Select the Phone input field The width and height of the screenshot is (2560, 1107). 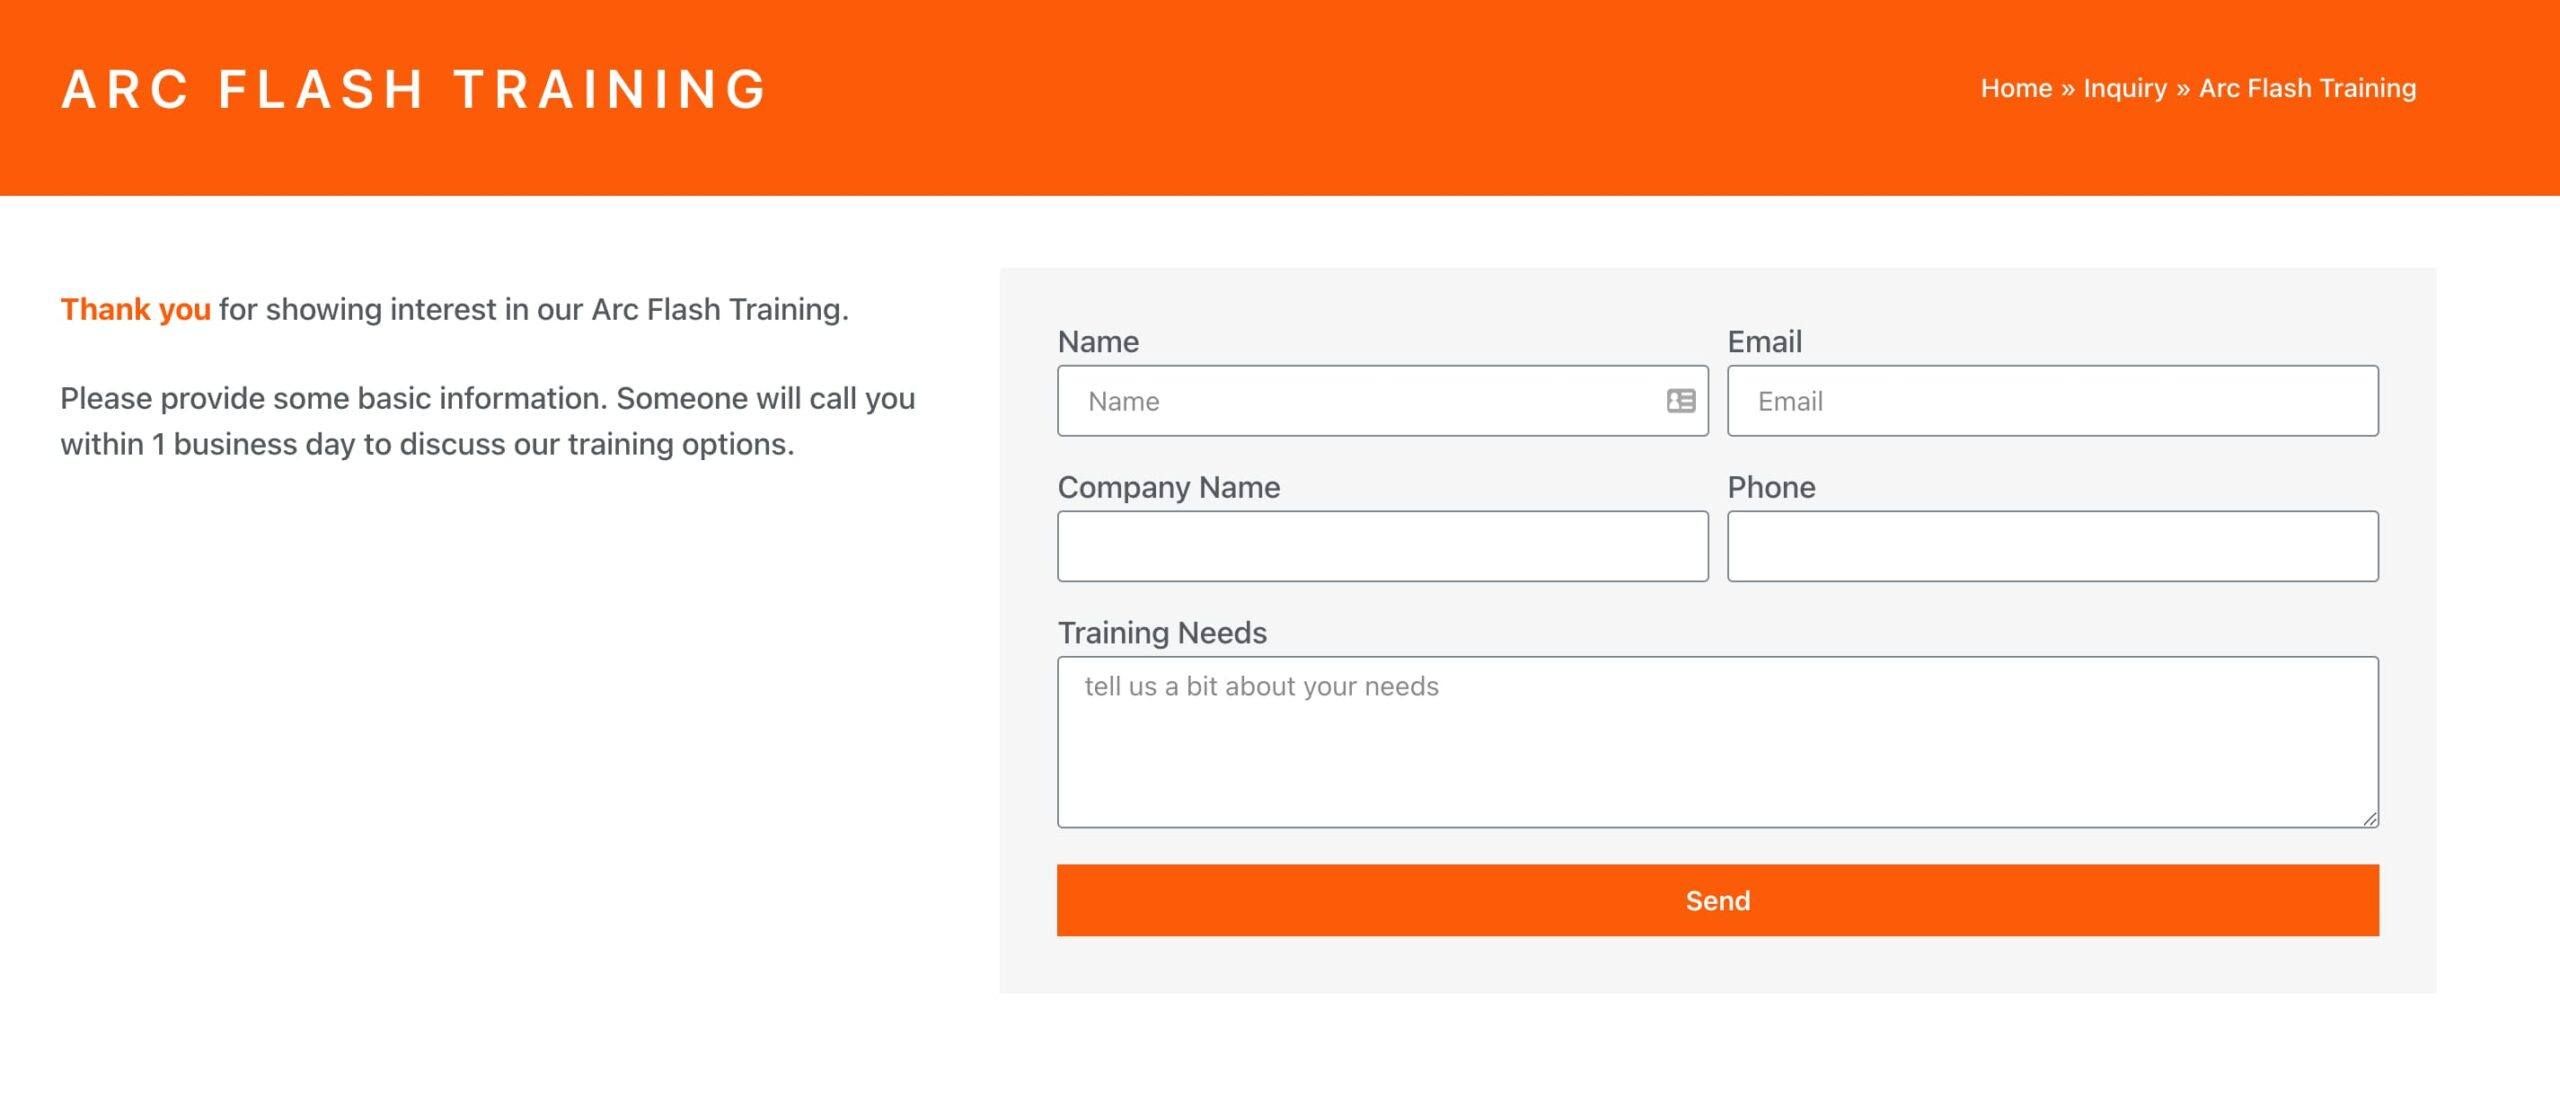click(2052, 546)
